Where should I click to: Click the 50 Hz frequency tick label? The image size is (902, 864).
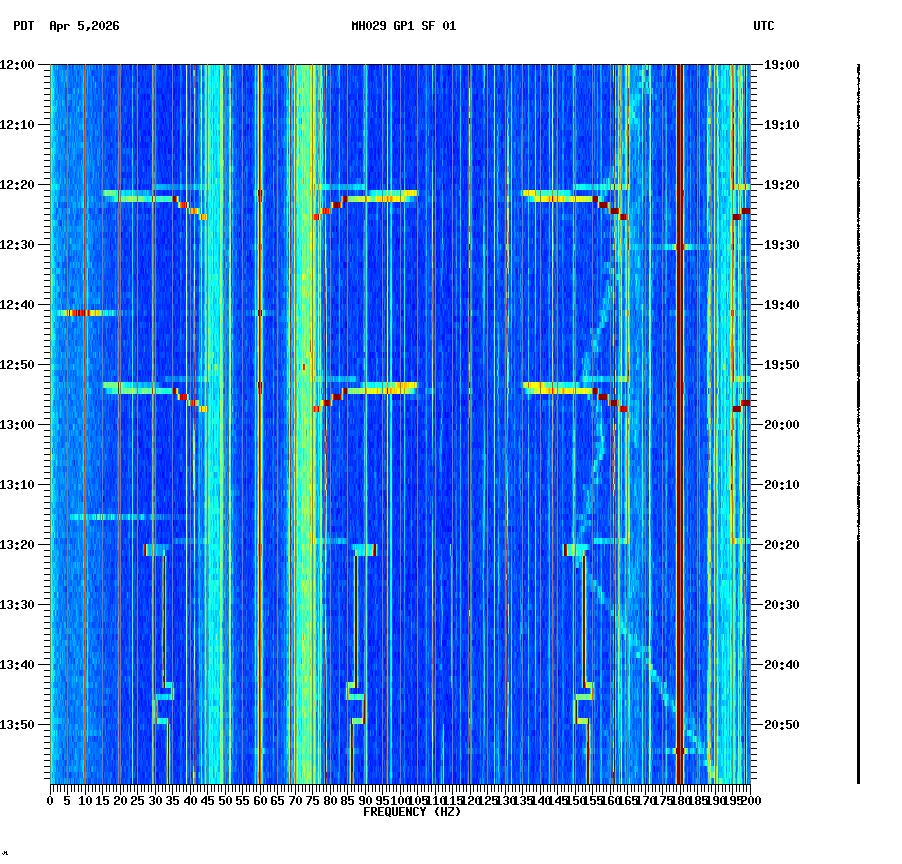coord(225,800)
